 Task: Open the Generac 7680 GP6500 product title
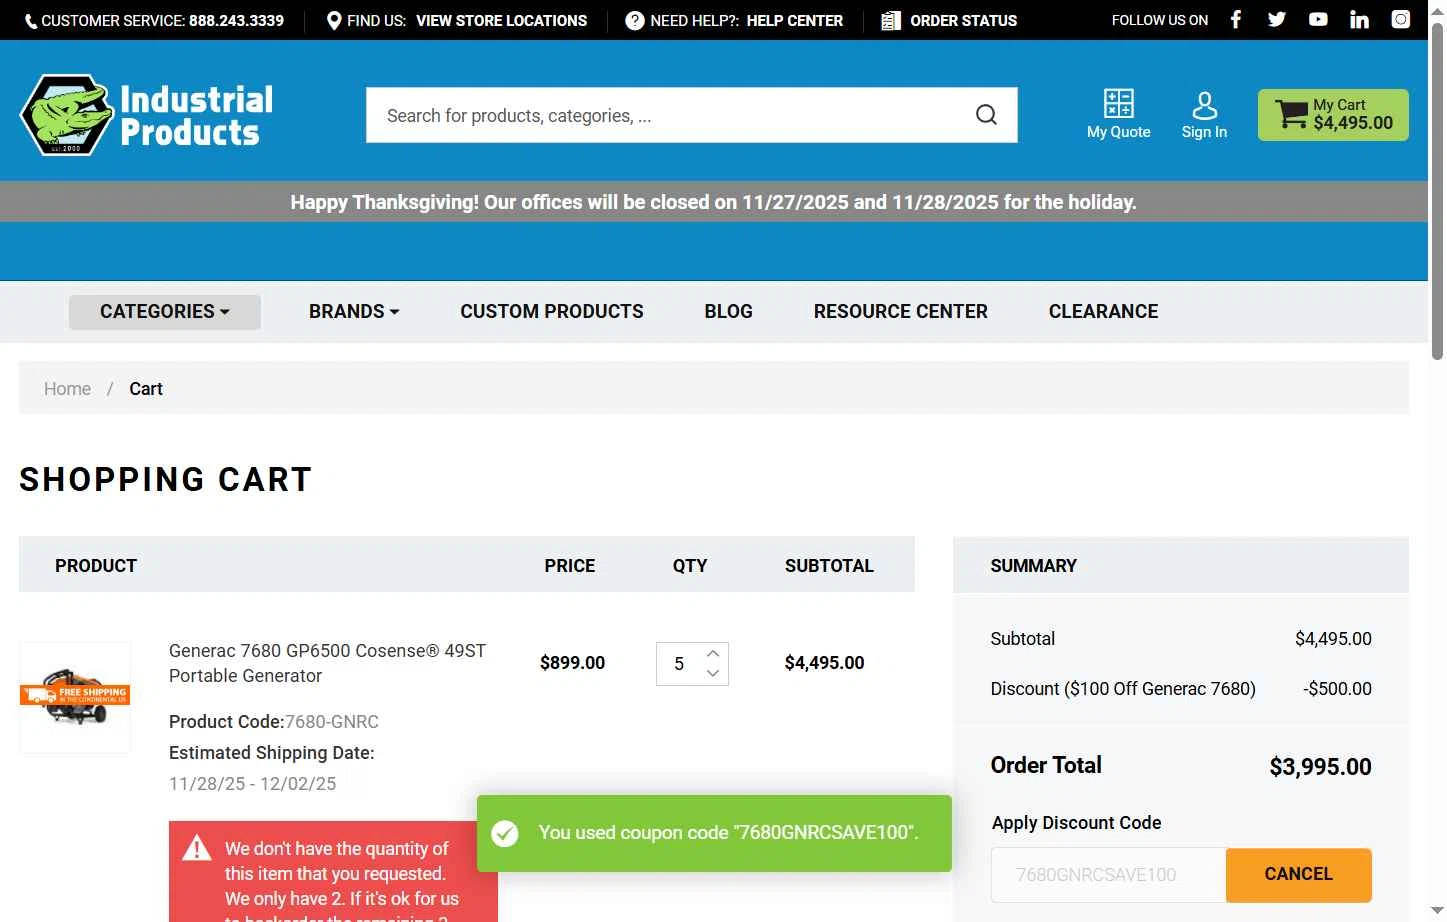(327, 663)
